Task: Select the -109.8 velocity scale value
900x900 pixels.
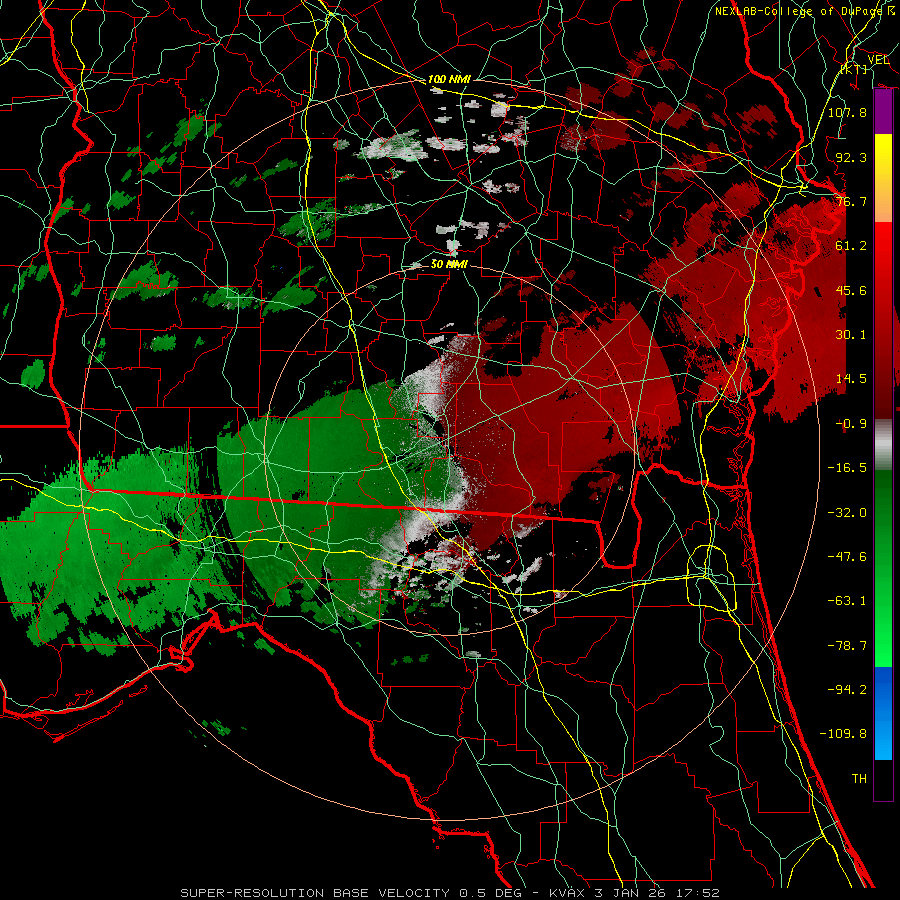Action: (x=843, y=734)
